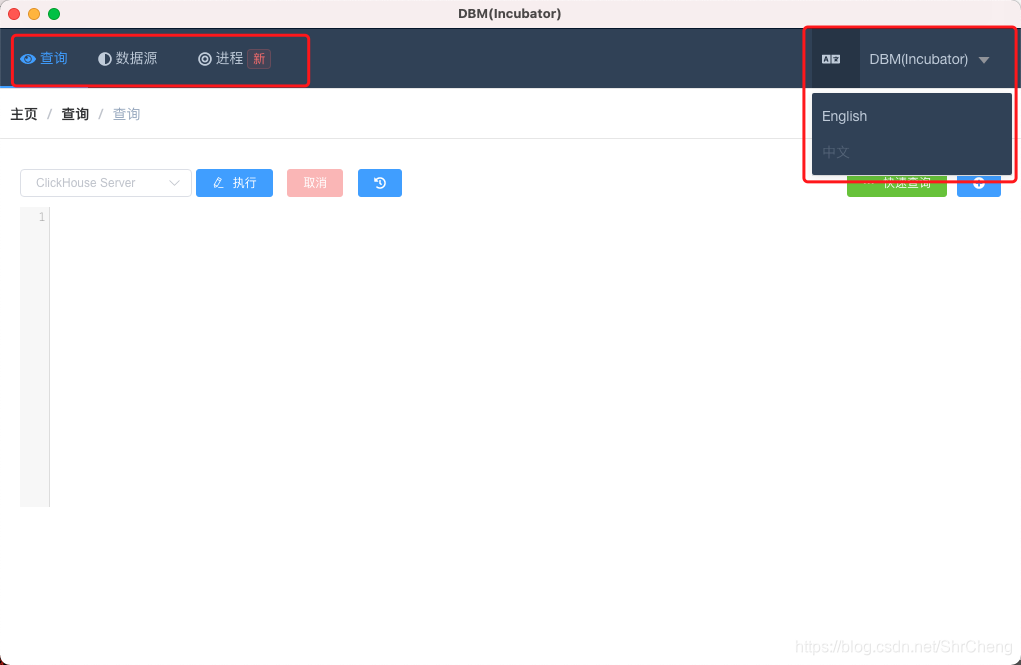1021x665 pixels.
Task: Click the bold 查询 breadcrumb link
Action: tap(75, 114)
